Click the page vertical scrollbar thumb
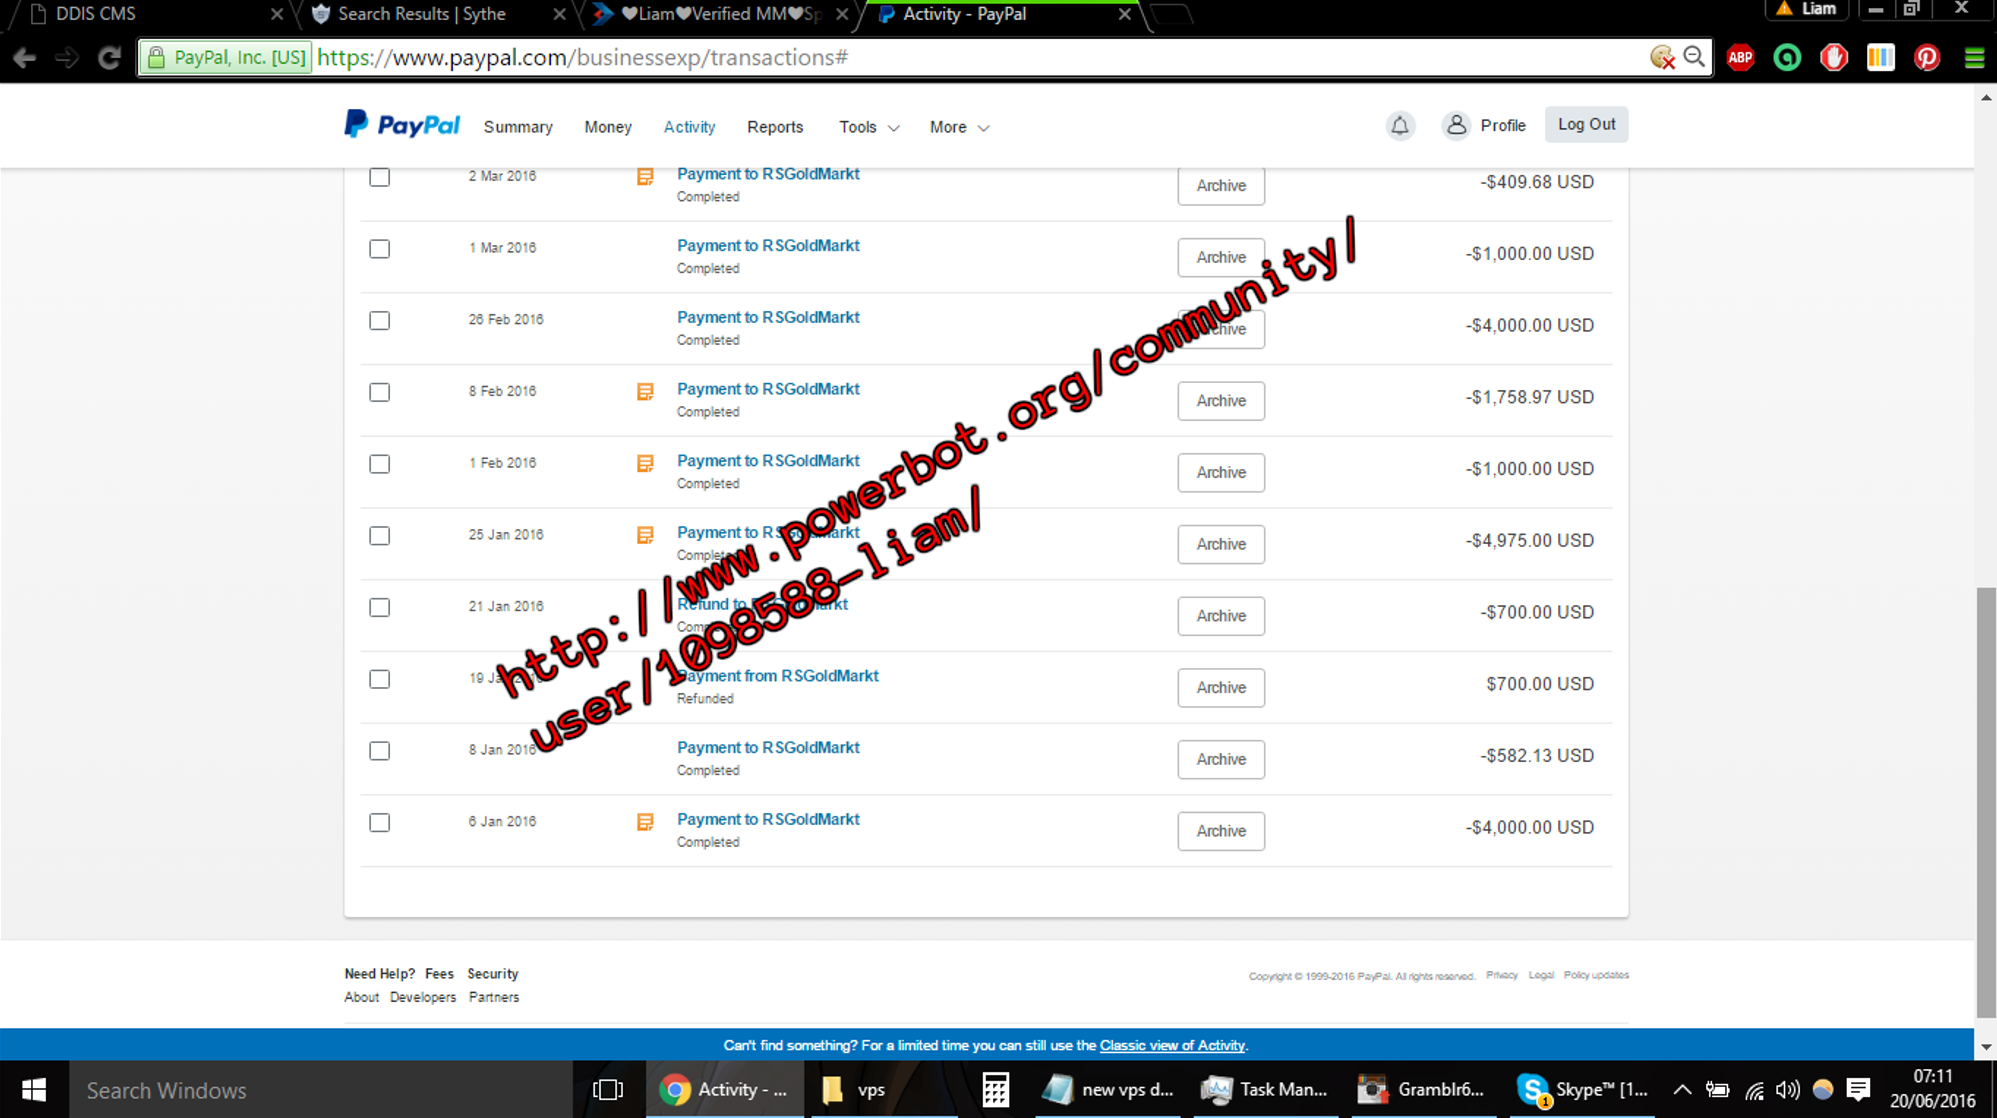Screen dimensions: 1997x1118 (1986, 803)
